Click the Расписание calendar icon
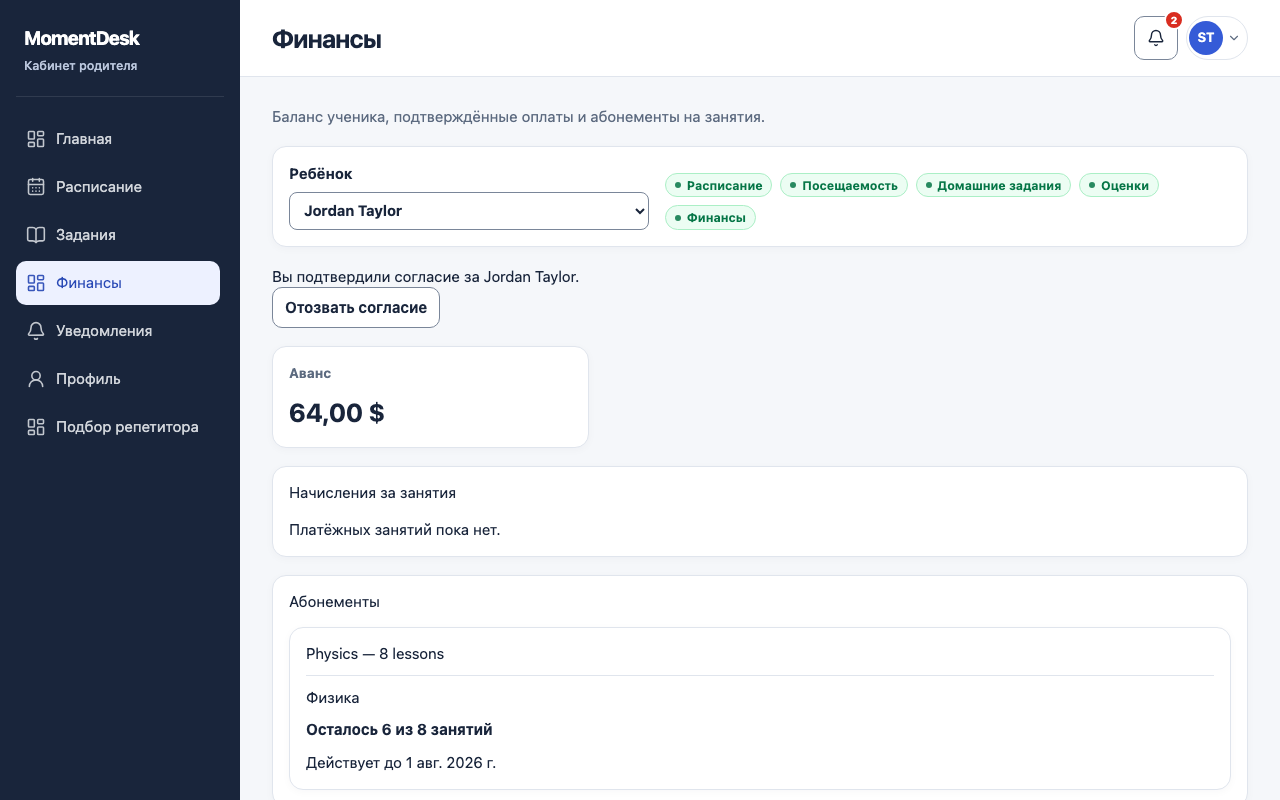The image size is (1280, 800). click(36, 187)
